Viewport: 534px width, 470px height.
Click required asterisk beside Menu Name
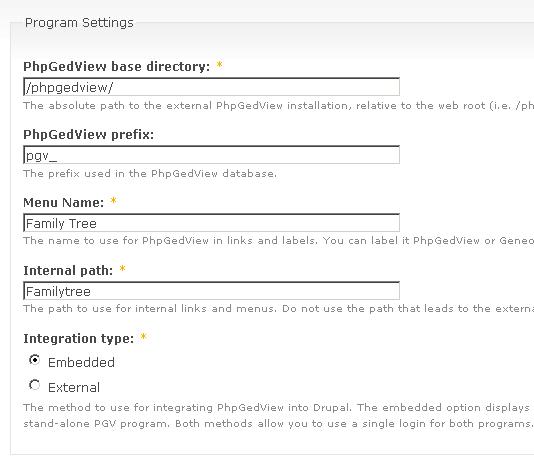pos(113,201)
